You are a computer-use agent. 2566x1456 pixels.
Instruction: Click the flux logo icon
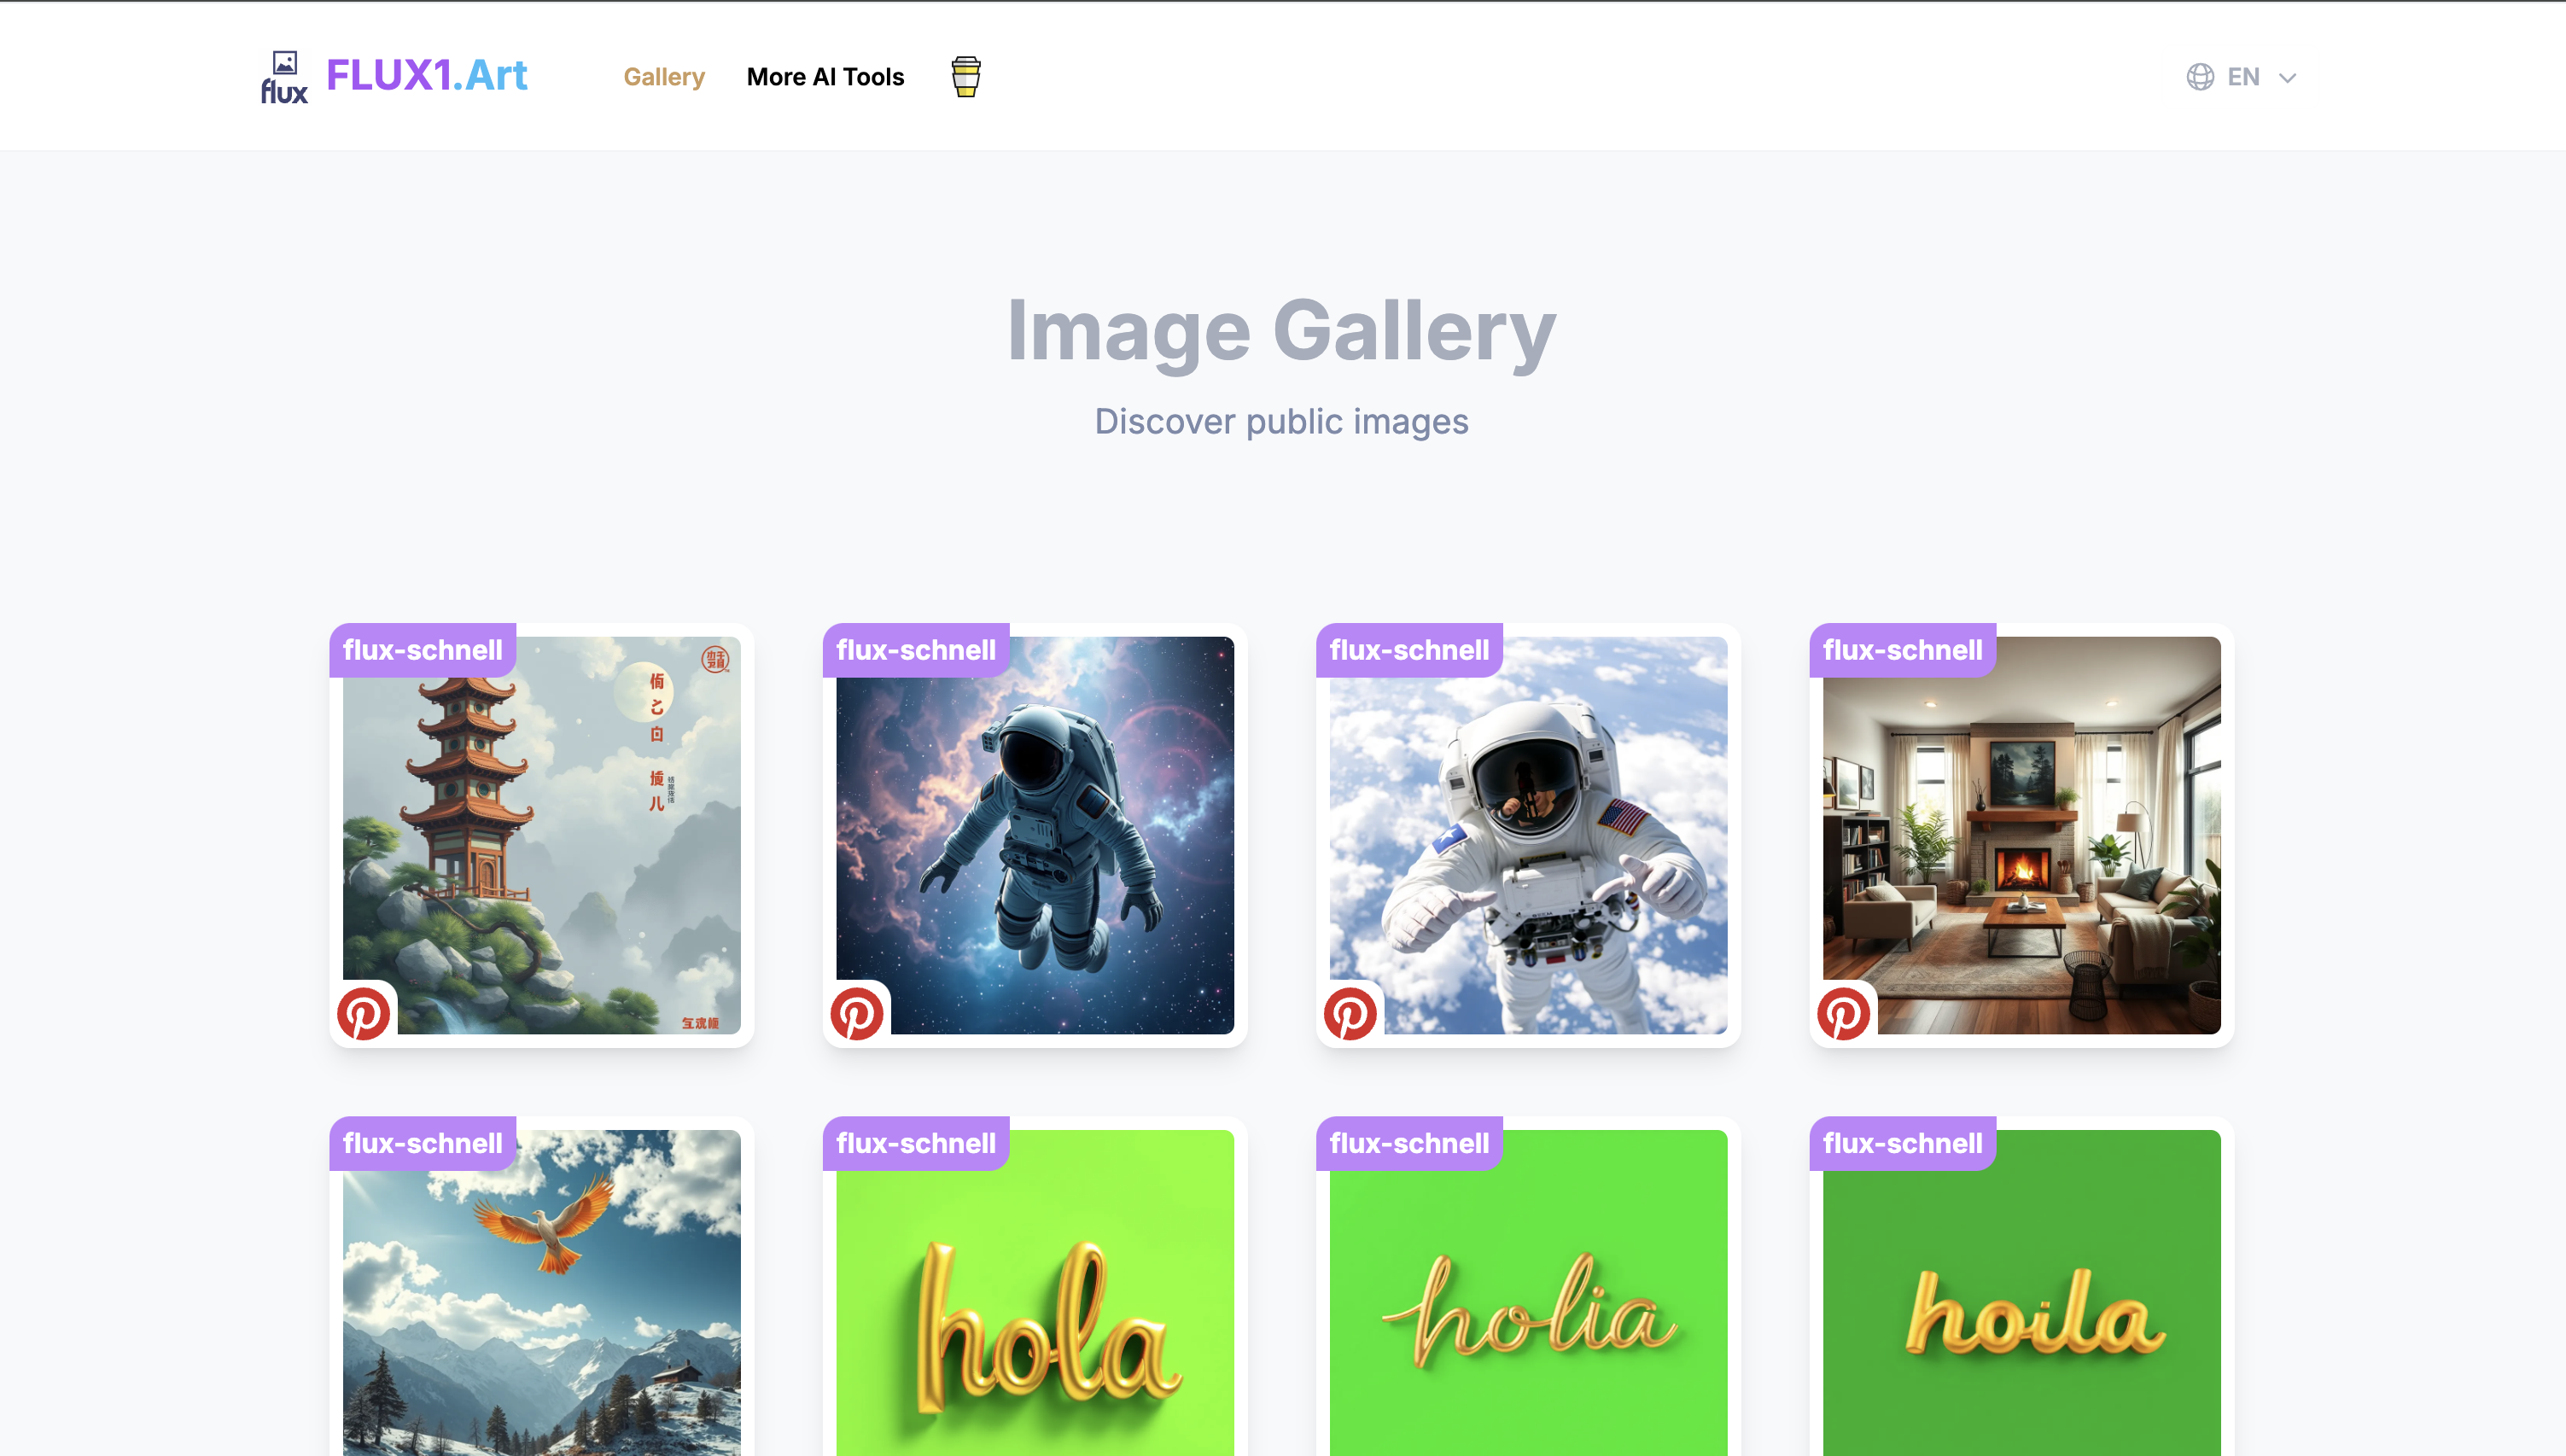click(284, 77)
